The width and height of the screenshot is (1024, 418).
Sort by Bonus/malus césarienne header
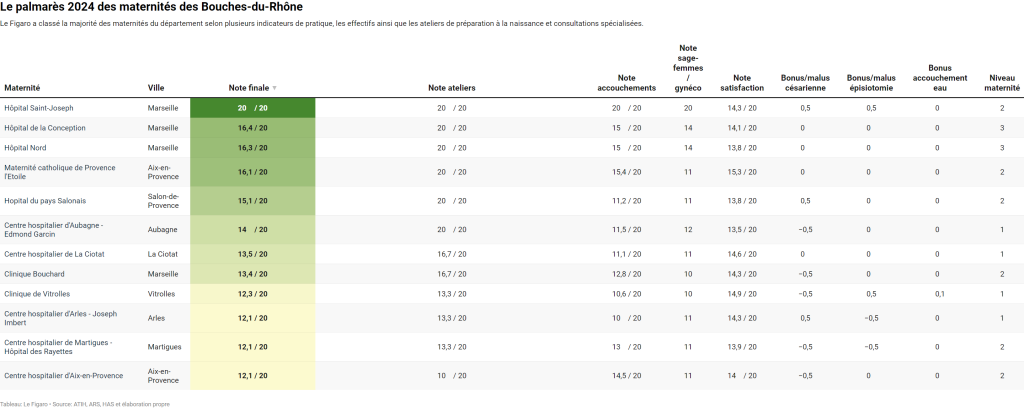[805, 83]
